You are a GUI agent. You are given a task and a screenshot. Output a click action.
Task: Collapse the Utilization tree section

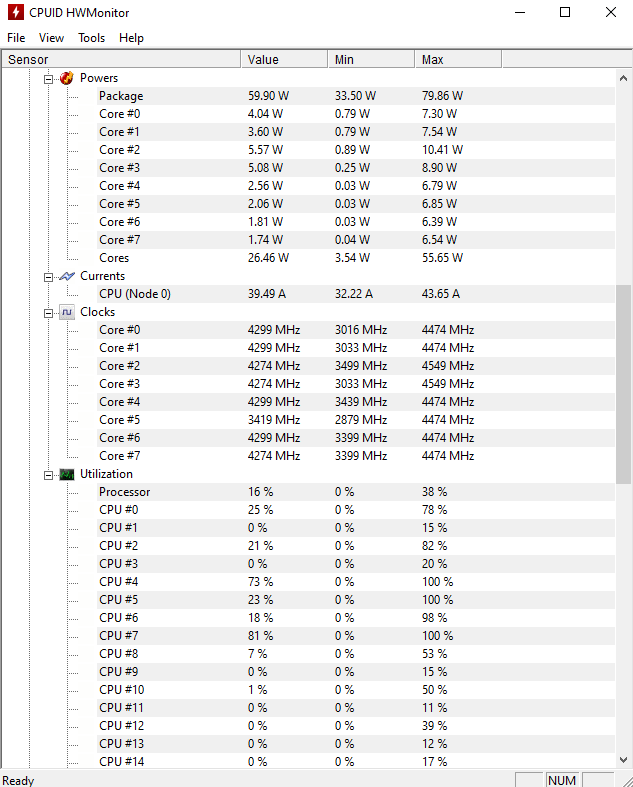48,475
